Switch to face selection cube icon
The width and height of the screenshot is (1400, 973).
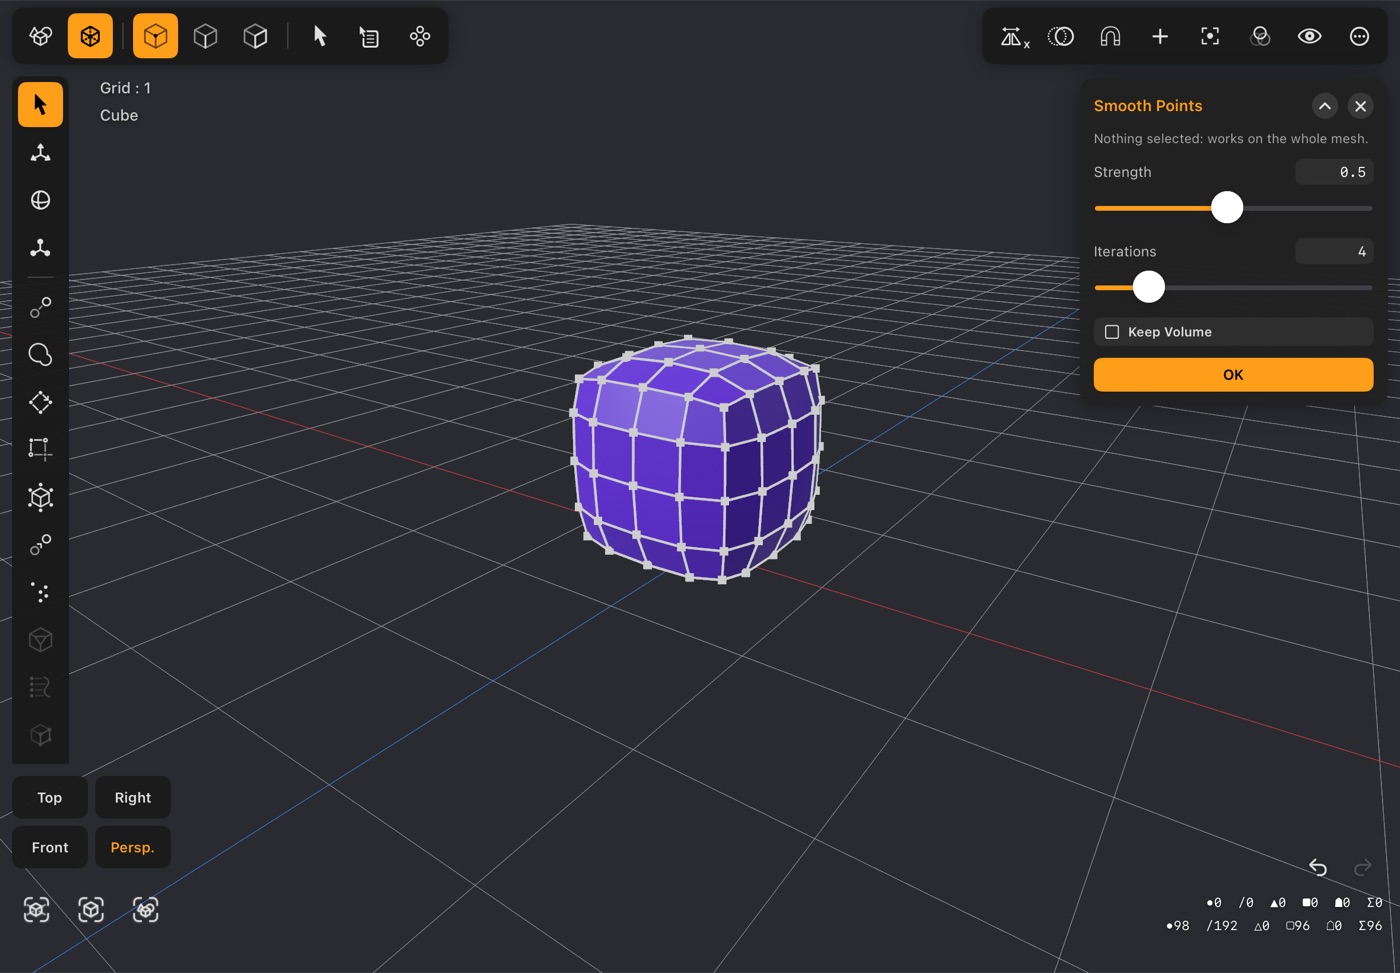pyautogui.click(x=255, y=36)
